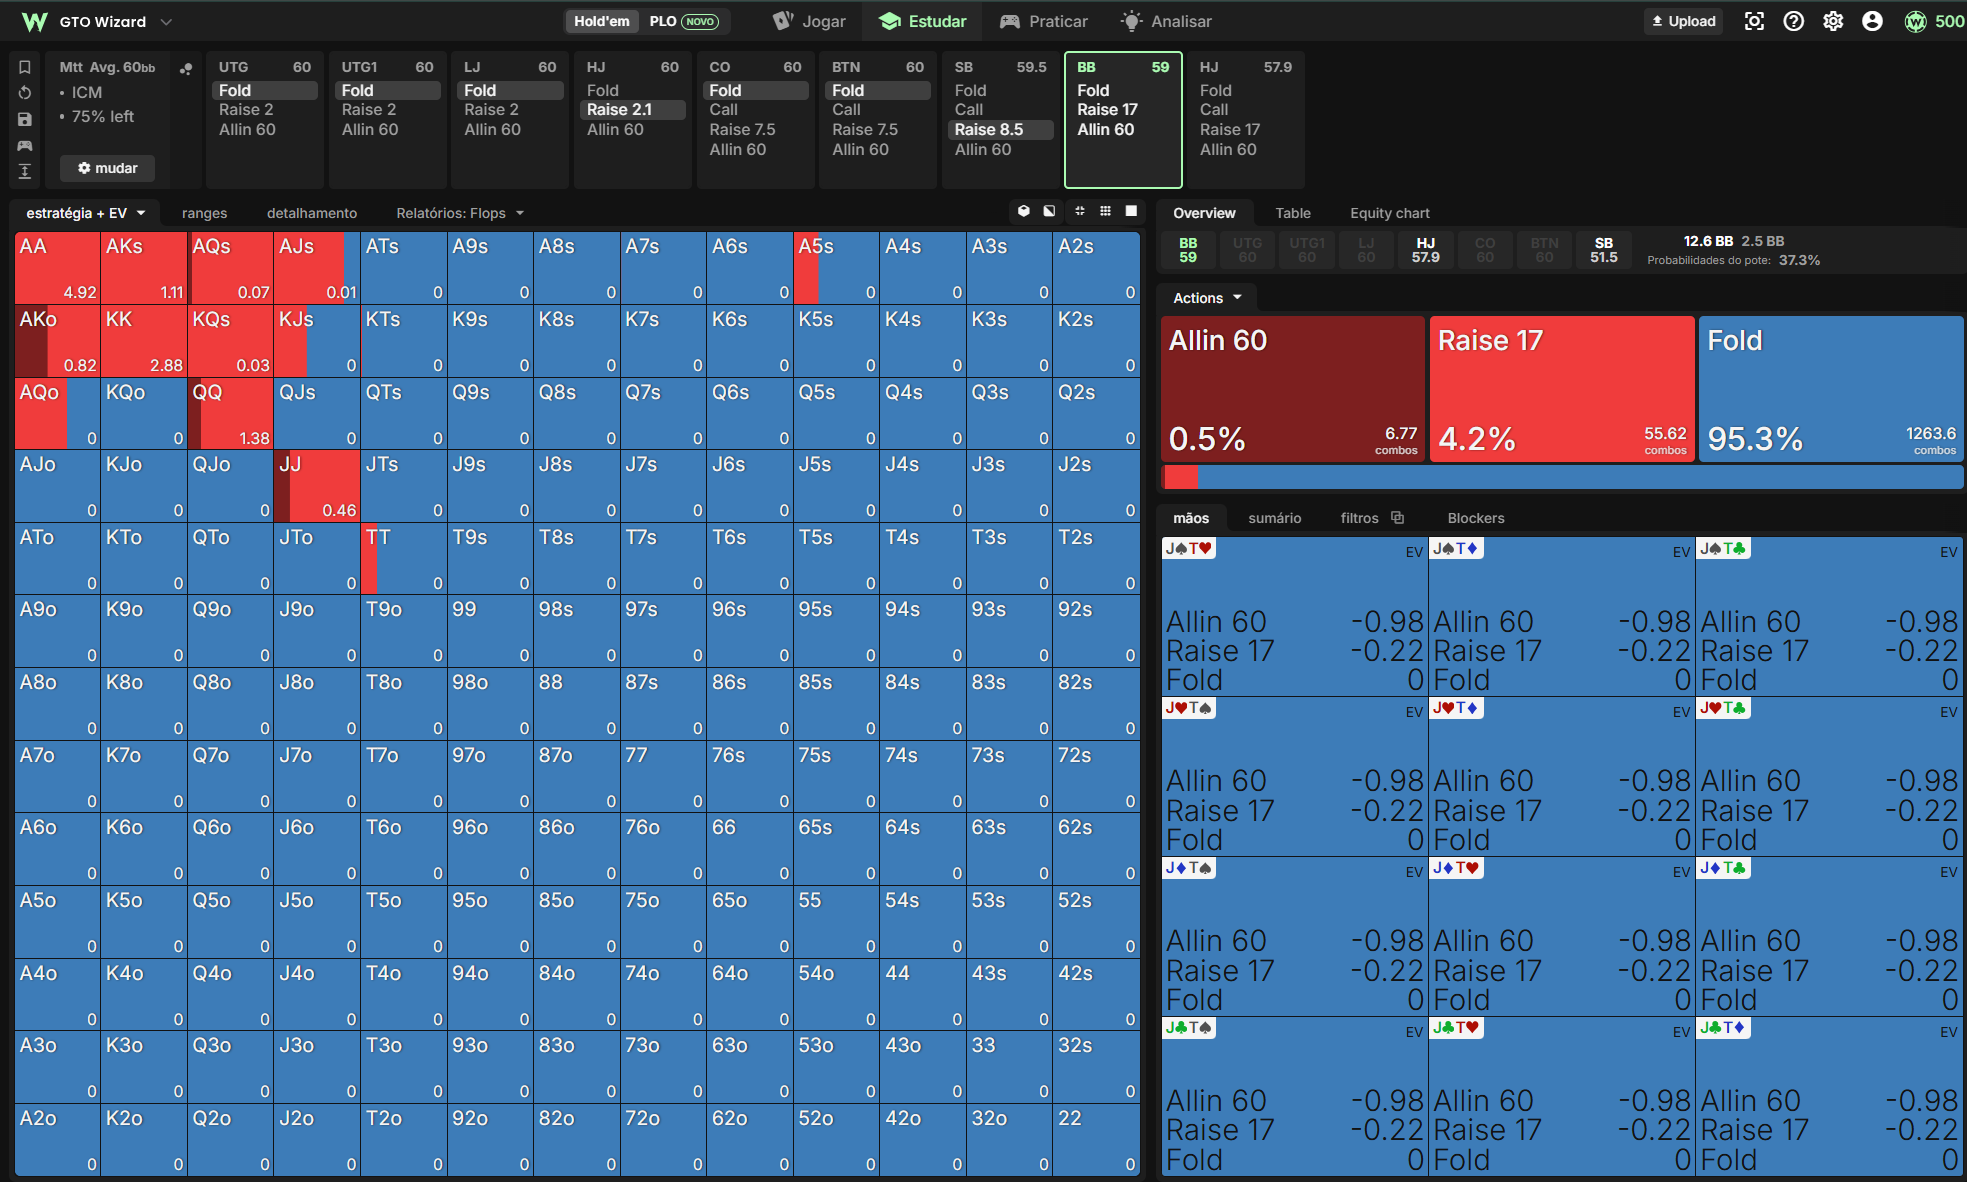Click the Upload button
Screen dimensions: 1967x1182
(1684, 21)
